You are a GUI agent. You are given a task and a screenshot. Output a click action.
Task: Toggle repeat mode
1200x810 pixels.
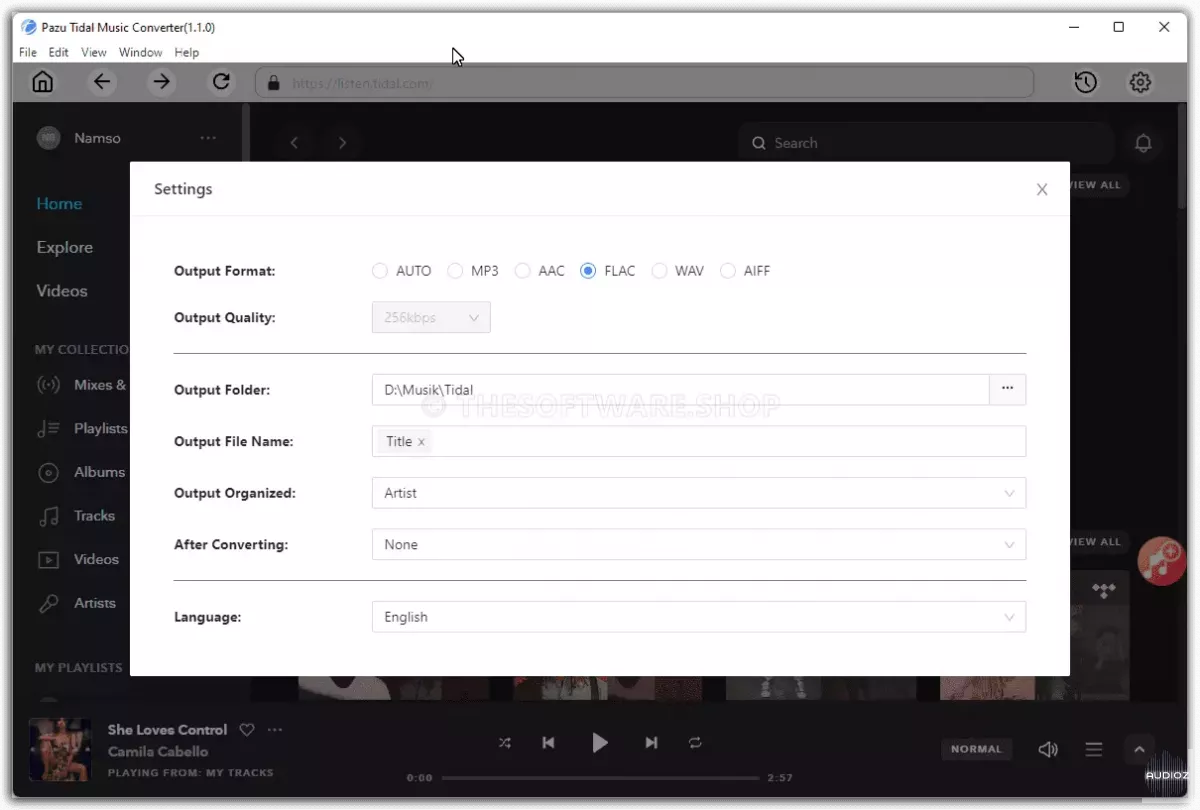[695, 743]
